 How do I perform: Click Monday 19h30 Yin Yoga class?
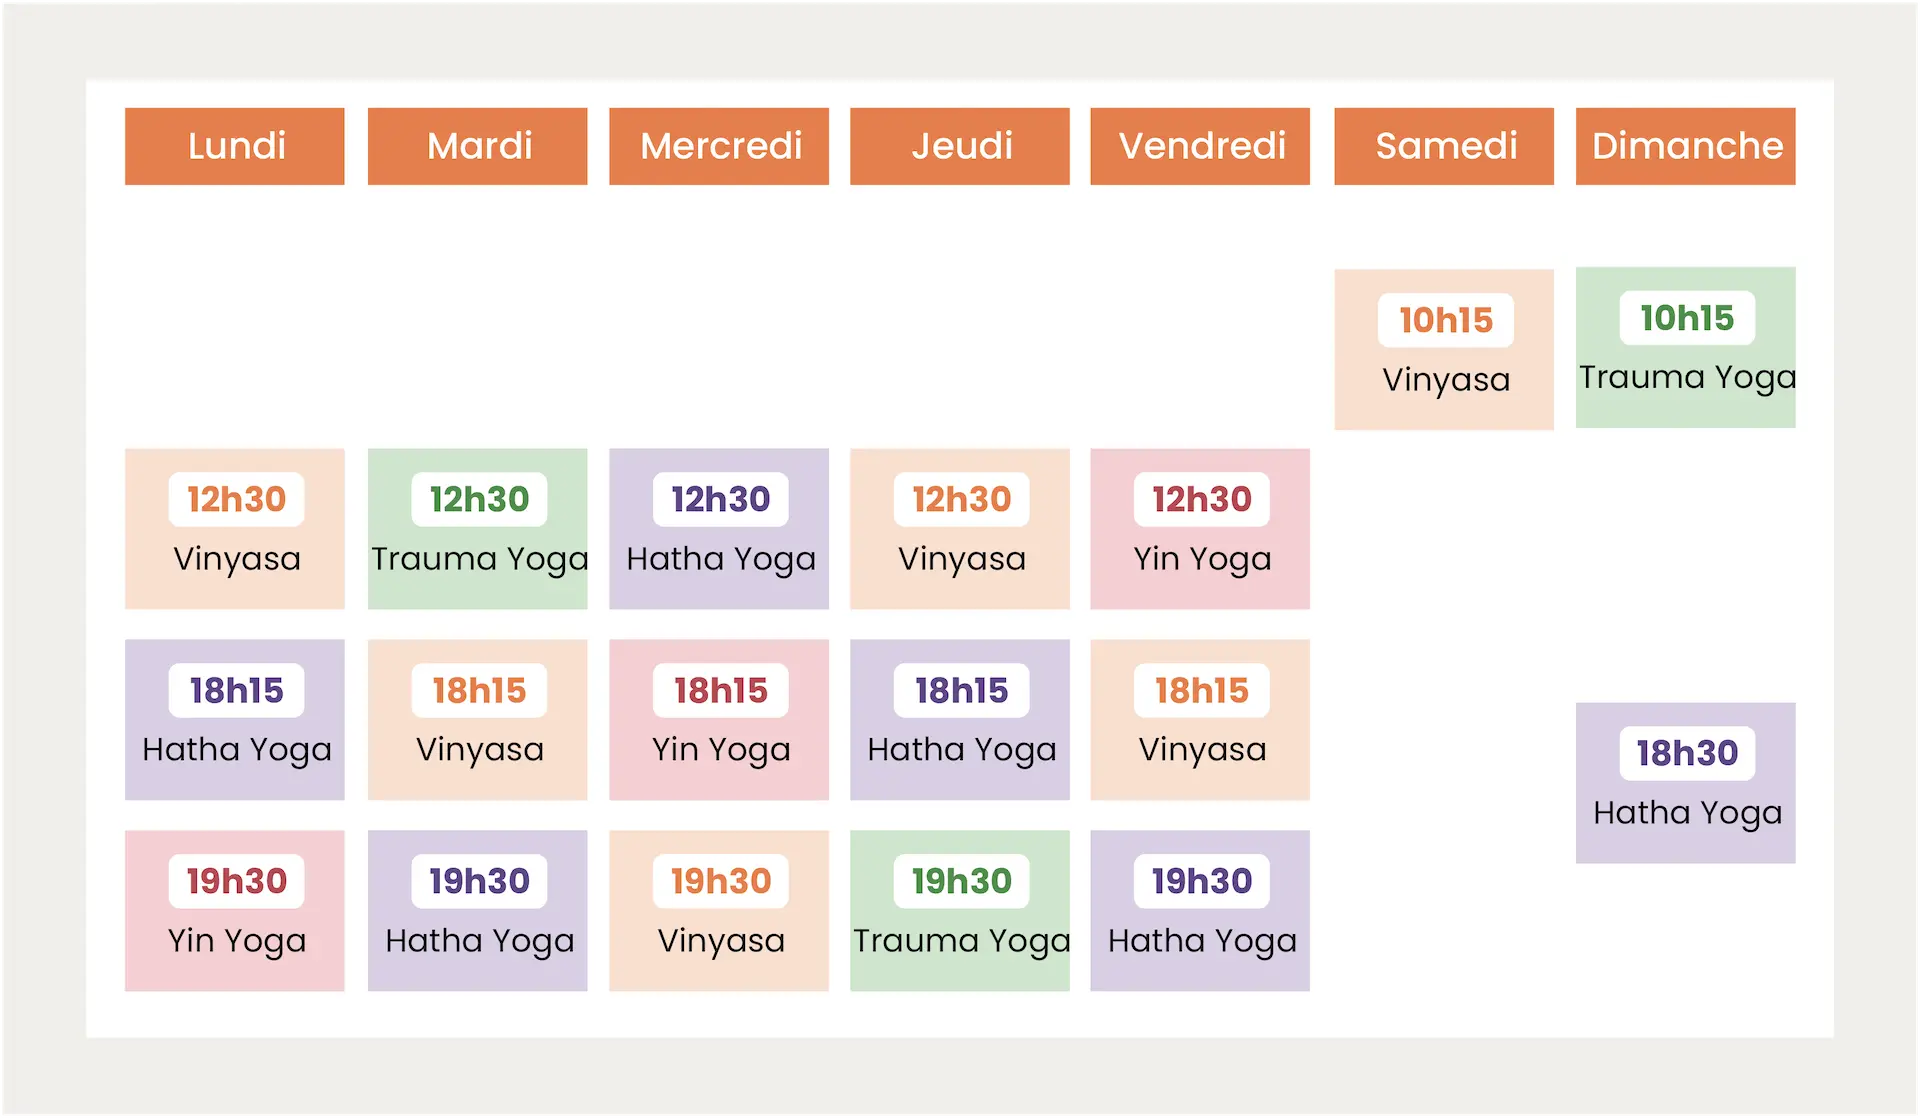point(235,911)
